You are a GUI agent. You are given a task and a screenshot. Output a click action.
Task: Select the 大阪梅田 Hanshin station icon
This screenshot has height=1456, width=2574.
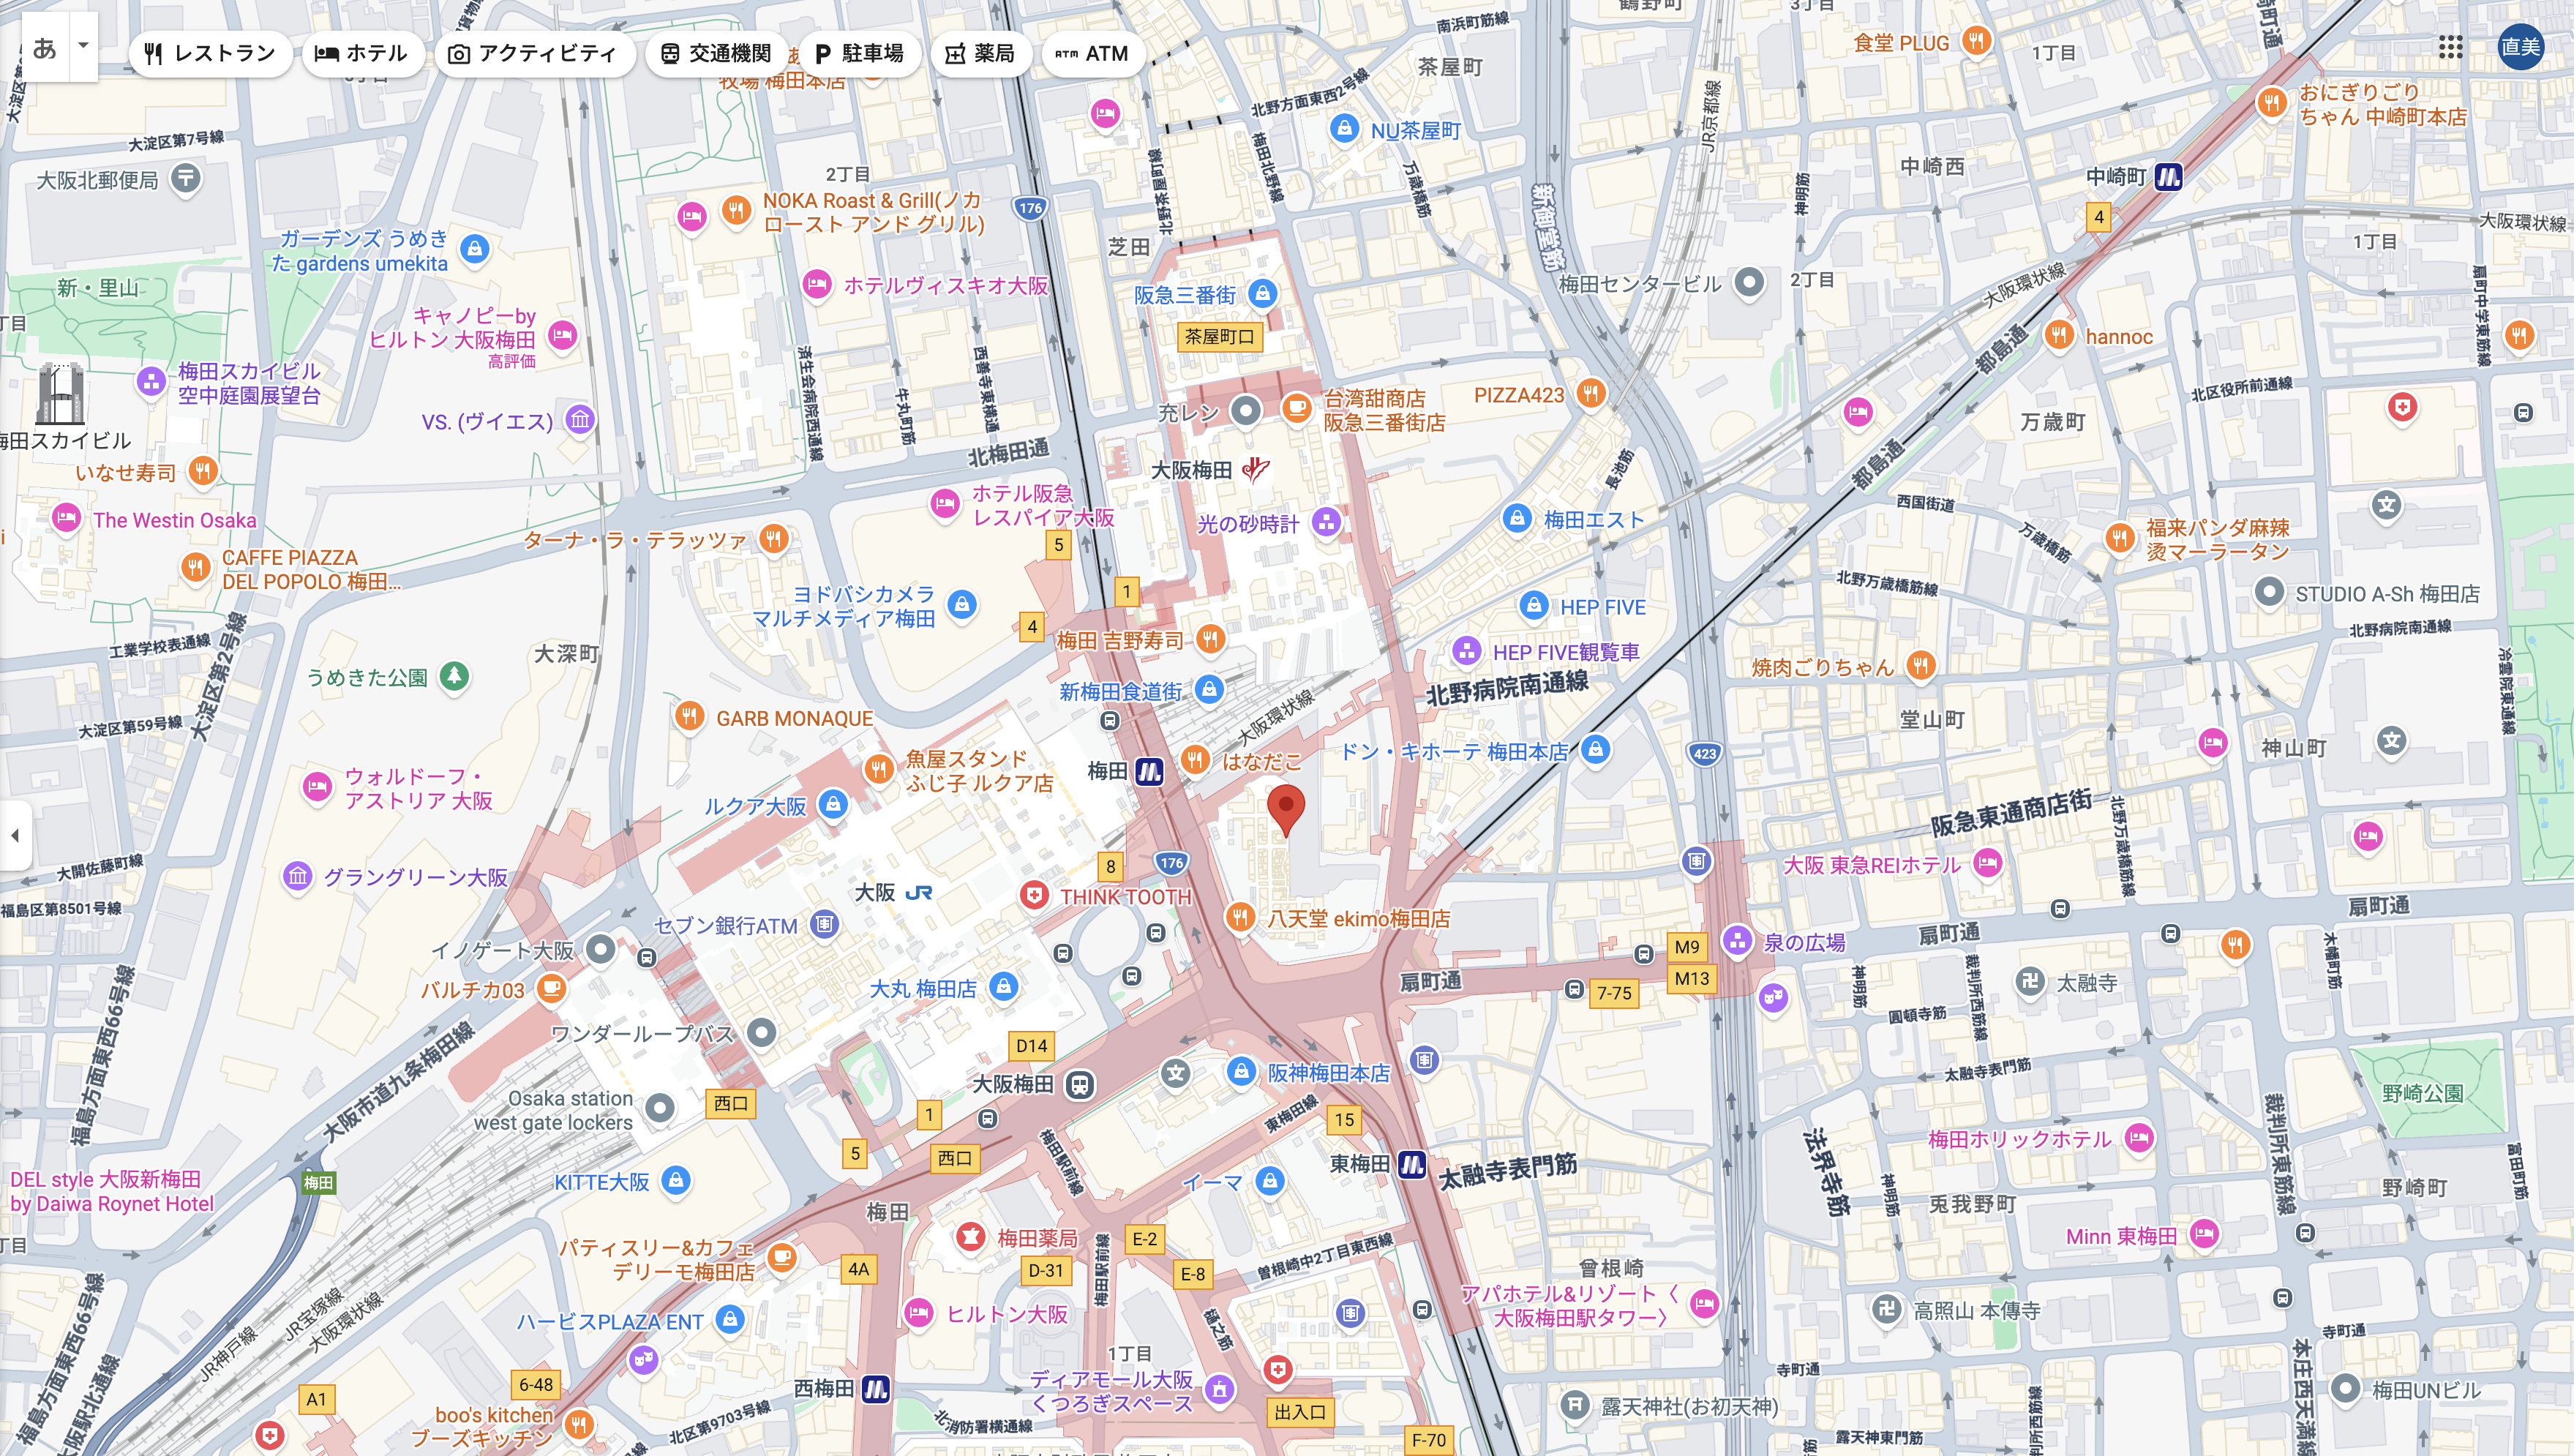pyautogui.click(x=1079, y=1085)
